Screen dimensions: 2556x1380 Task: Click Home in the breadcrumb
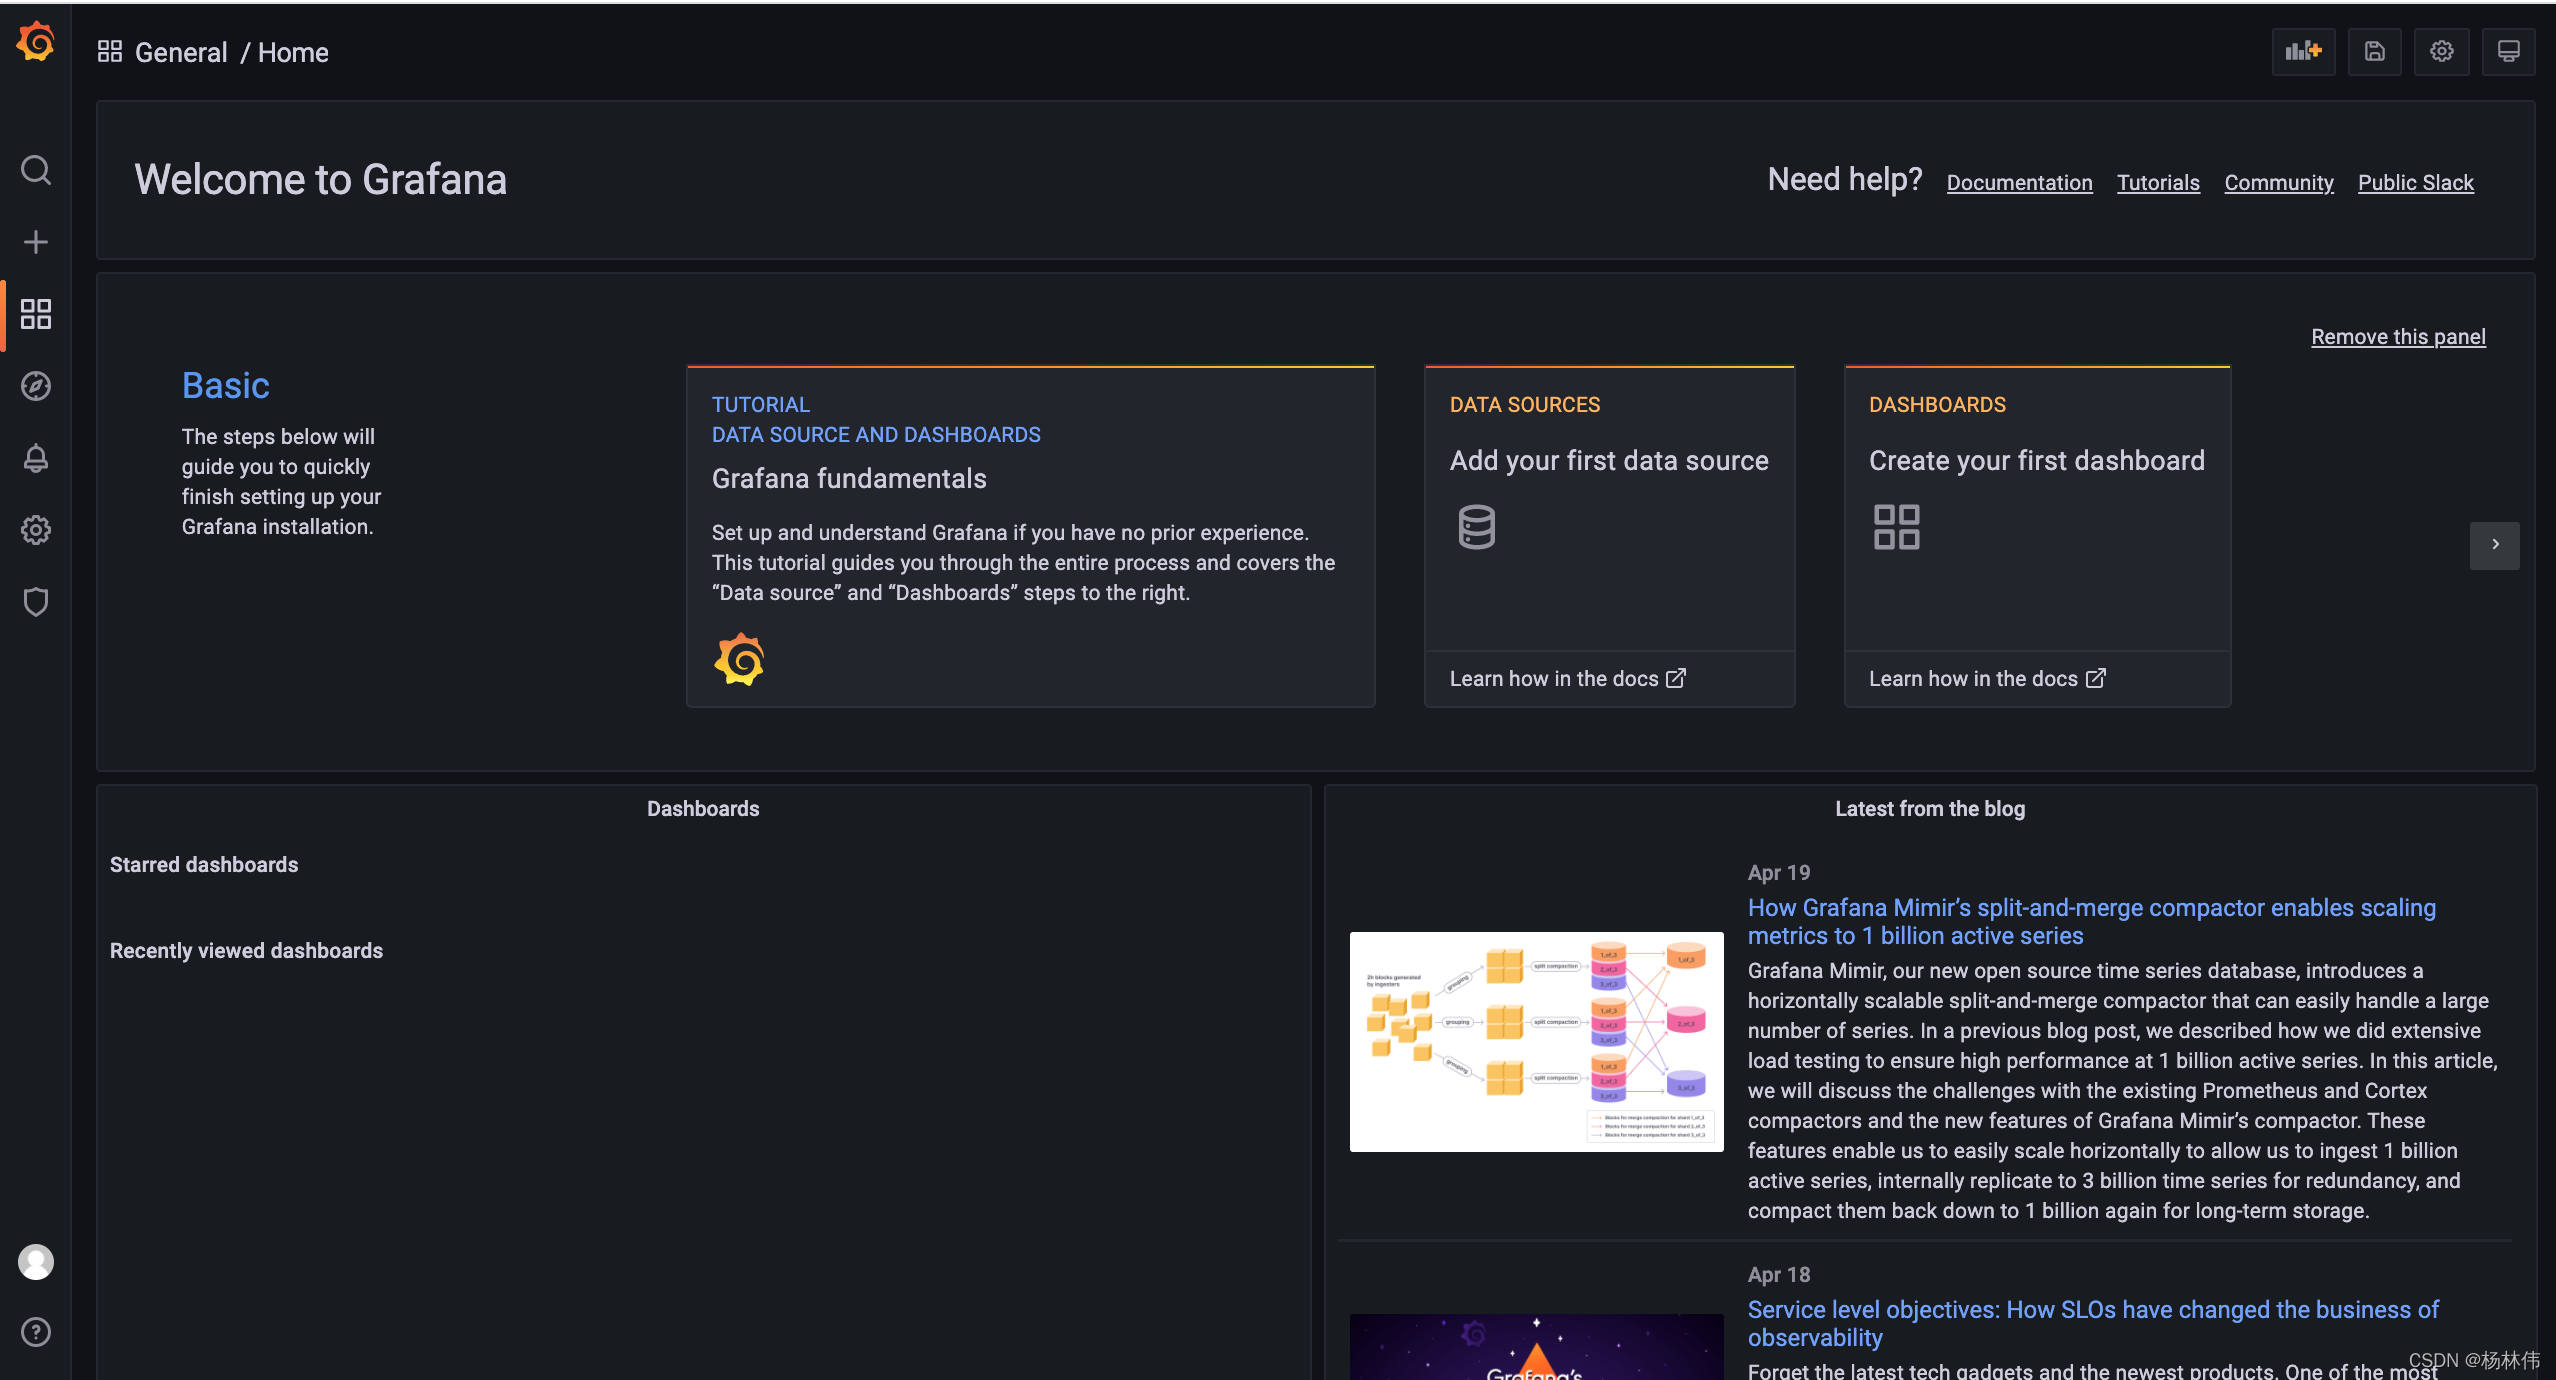293,52
